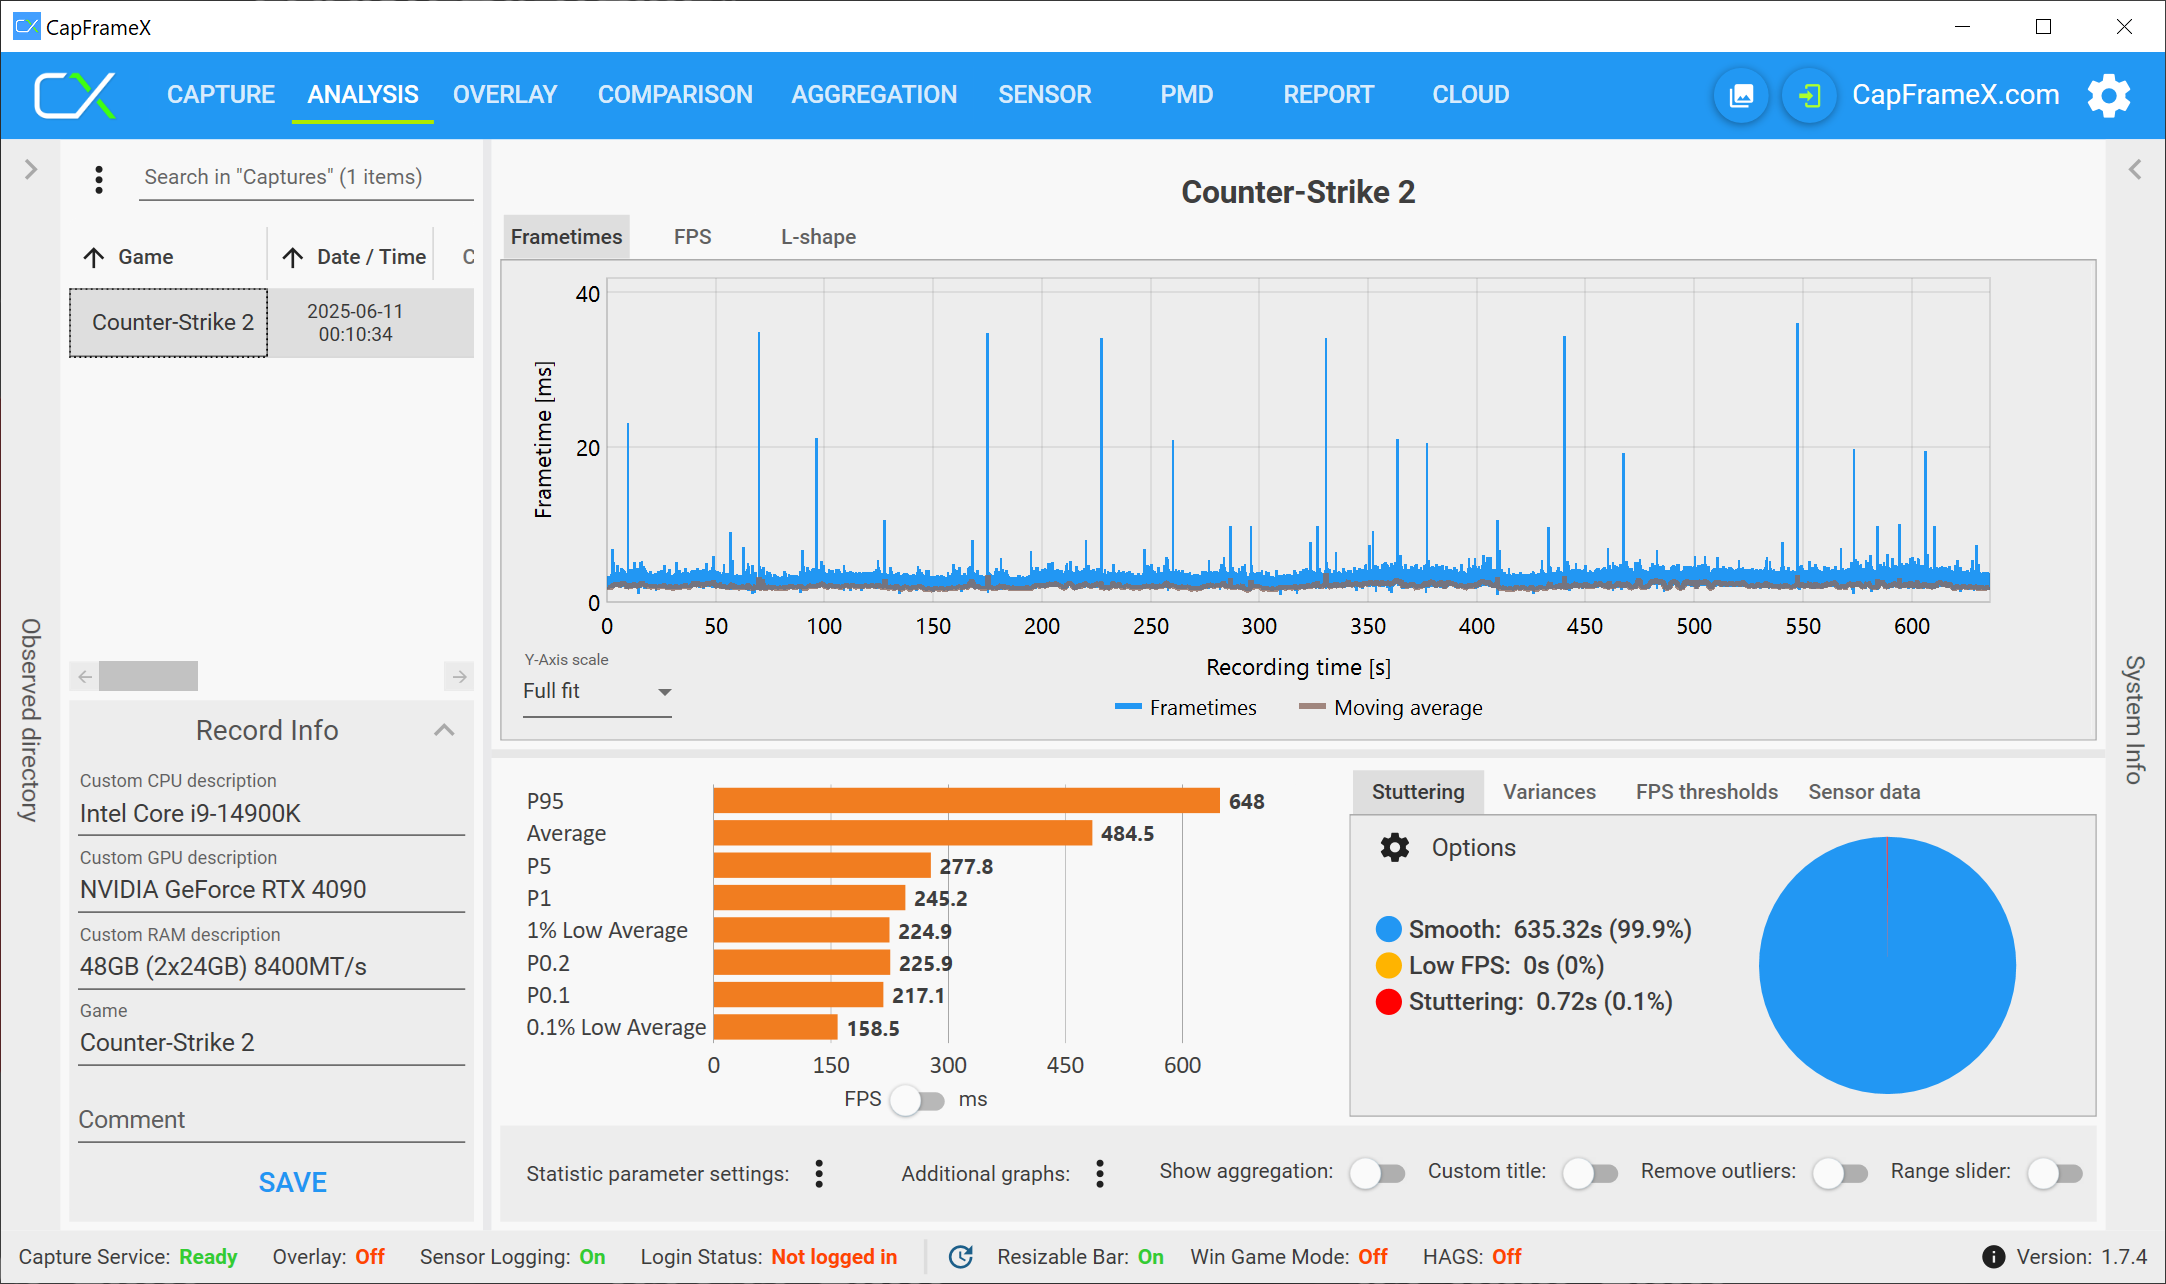Edit Custom GPU description field
Viewport: 2166px width, 1284px height.
272,890
